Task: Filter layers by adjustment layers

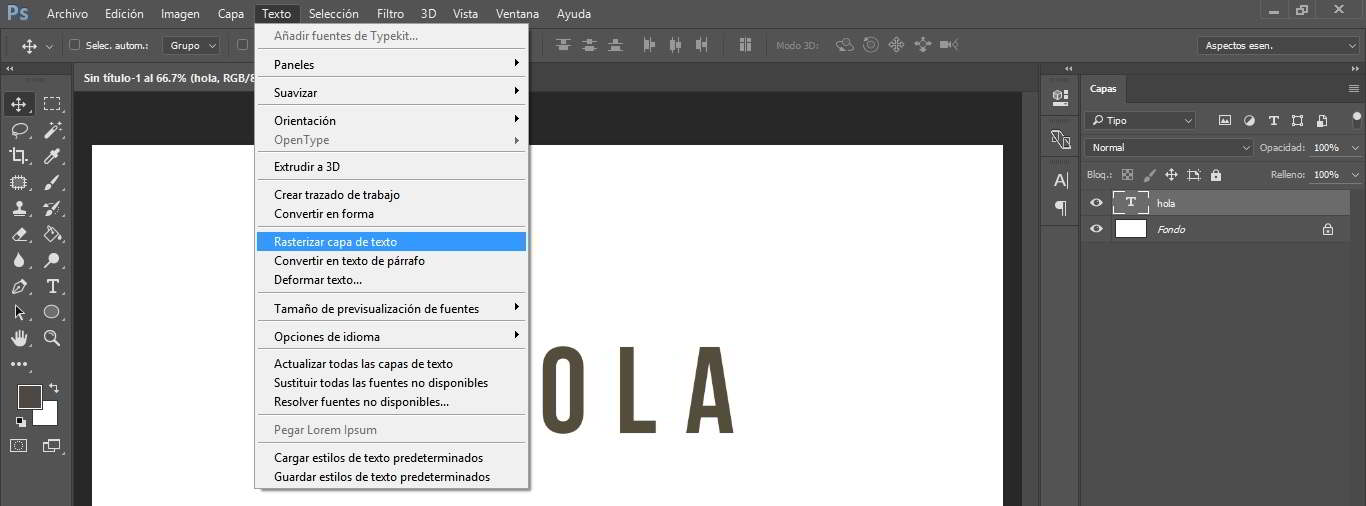Action: (1249, 120)
